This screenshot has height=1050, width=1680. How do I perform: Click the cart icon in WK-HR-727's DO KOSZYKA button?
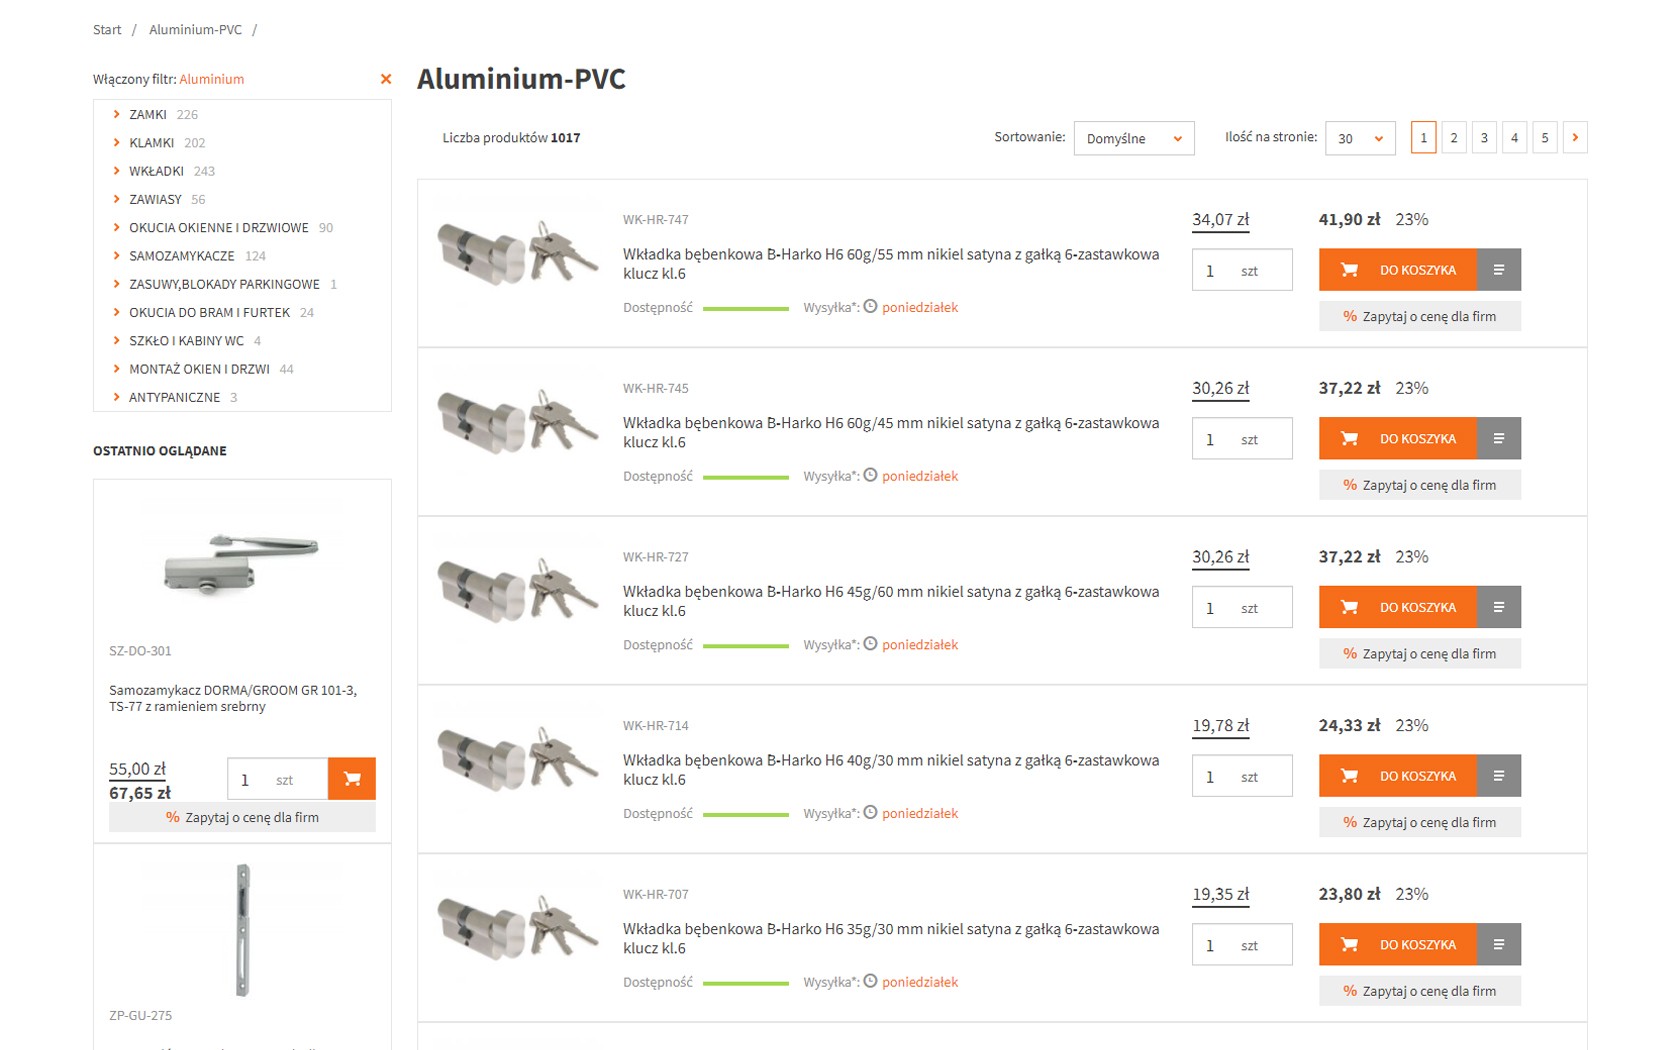[x=1349, y=607]
